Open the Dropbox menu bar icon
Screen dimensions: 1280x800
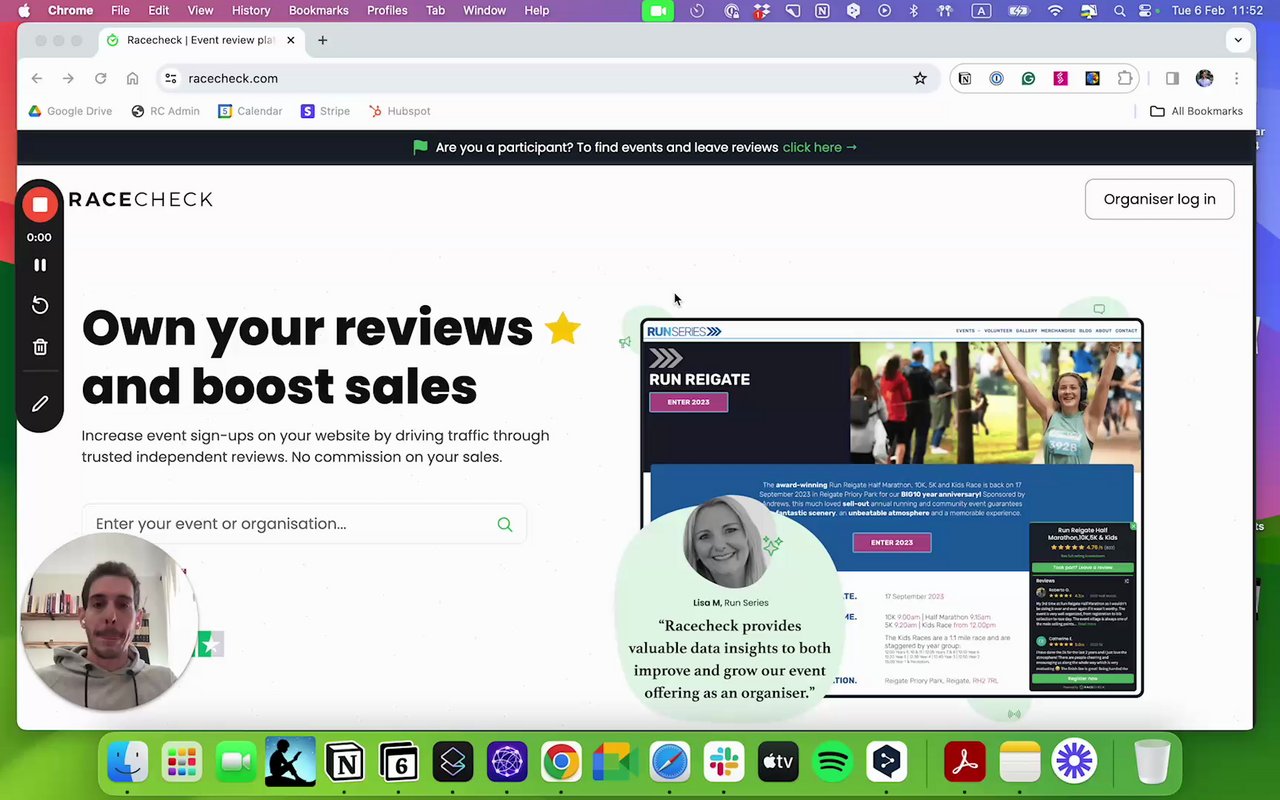coord(762,10)
